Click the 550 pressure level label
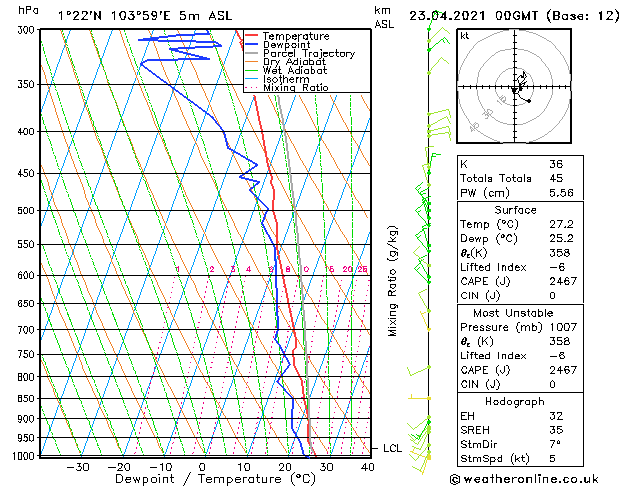Viewport: 629px width, 486px height. 28,244
